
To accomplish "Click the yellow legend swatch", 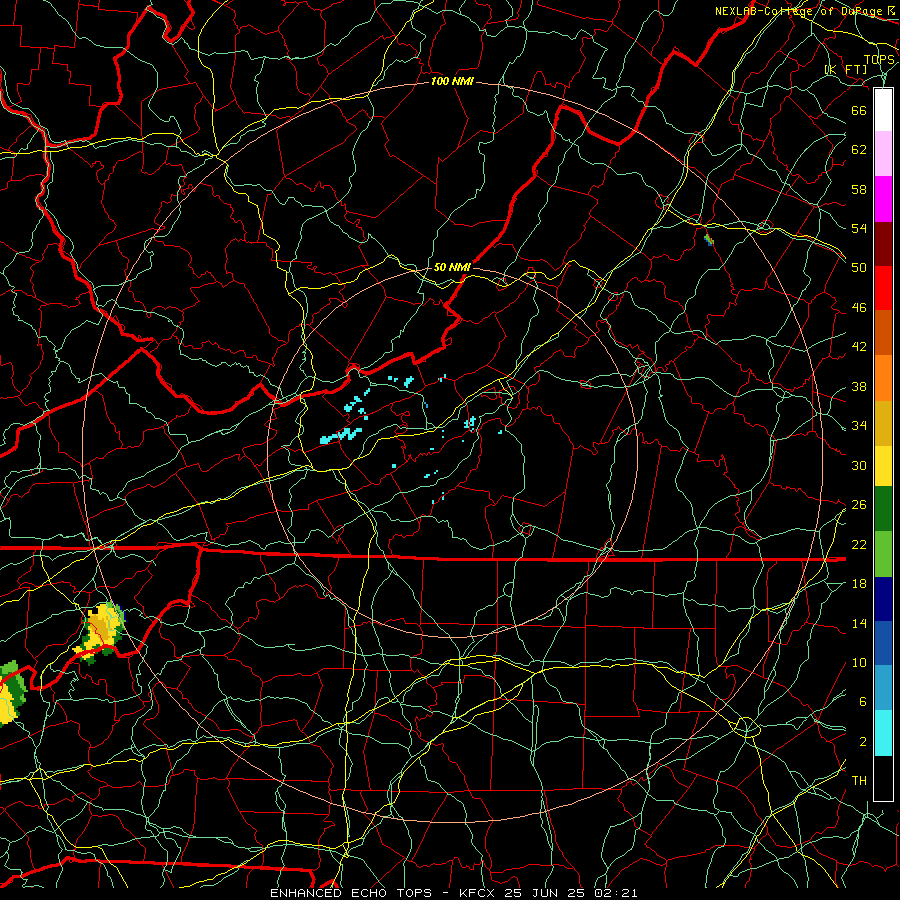I will pyautogui.click(x=883, y=465).
